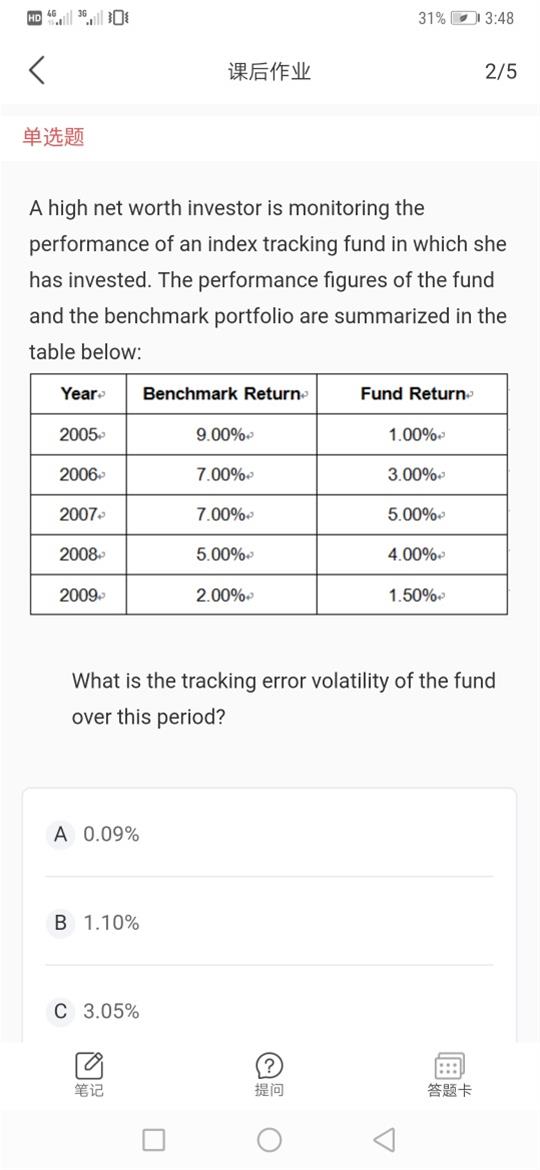
Task: Tap the 2/5 question counter
Action: (x=500, y=72)
